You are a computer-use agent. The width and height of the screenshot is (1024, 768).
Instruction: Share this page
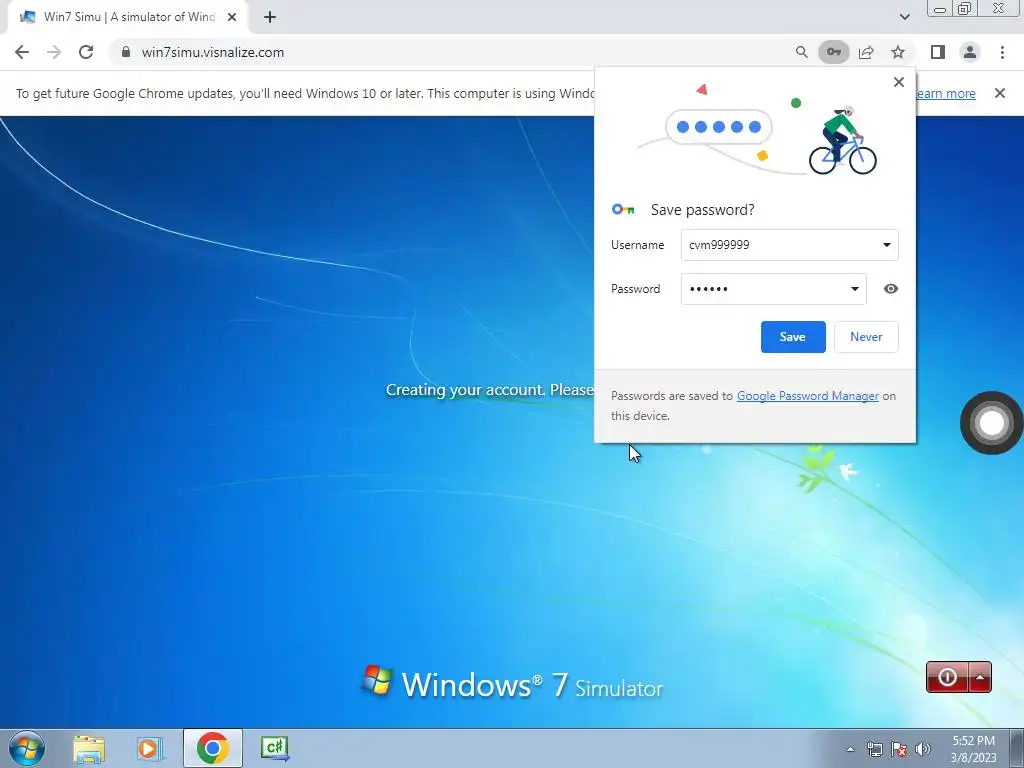866,52
